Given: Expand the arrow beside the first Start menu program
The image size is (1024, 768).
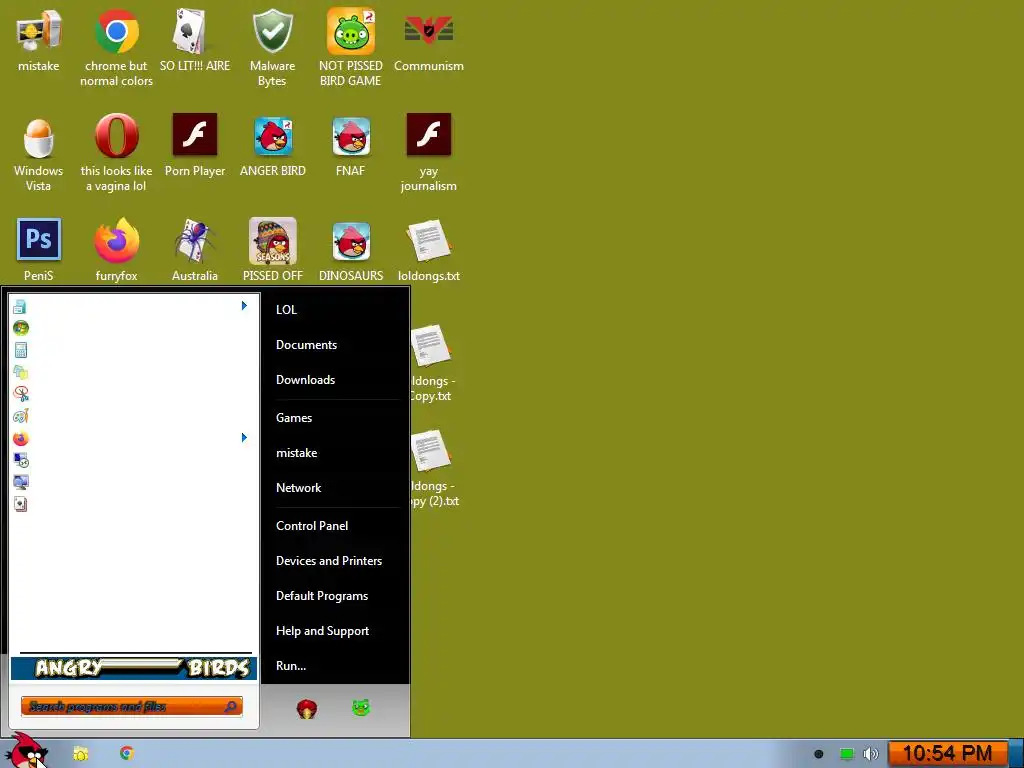Looking at the screenshot, I should (244, 306).
